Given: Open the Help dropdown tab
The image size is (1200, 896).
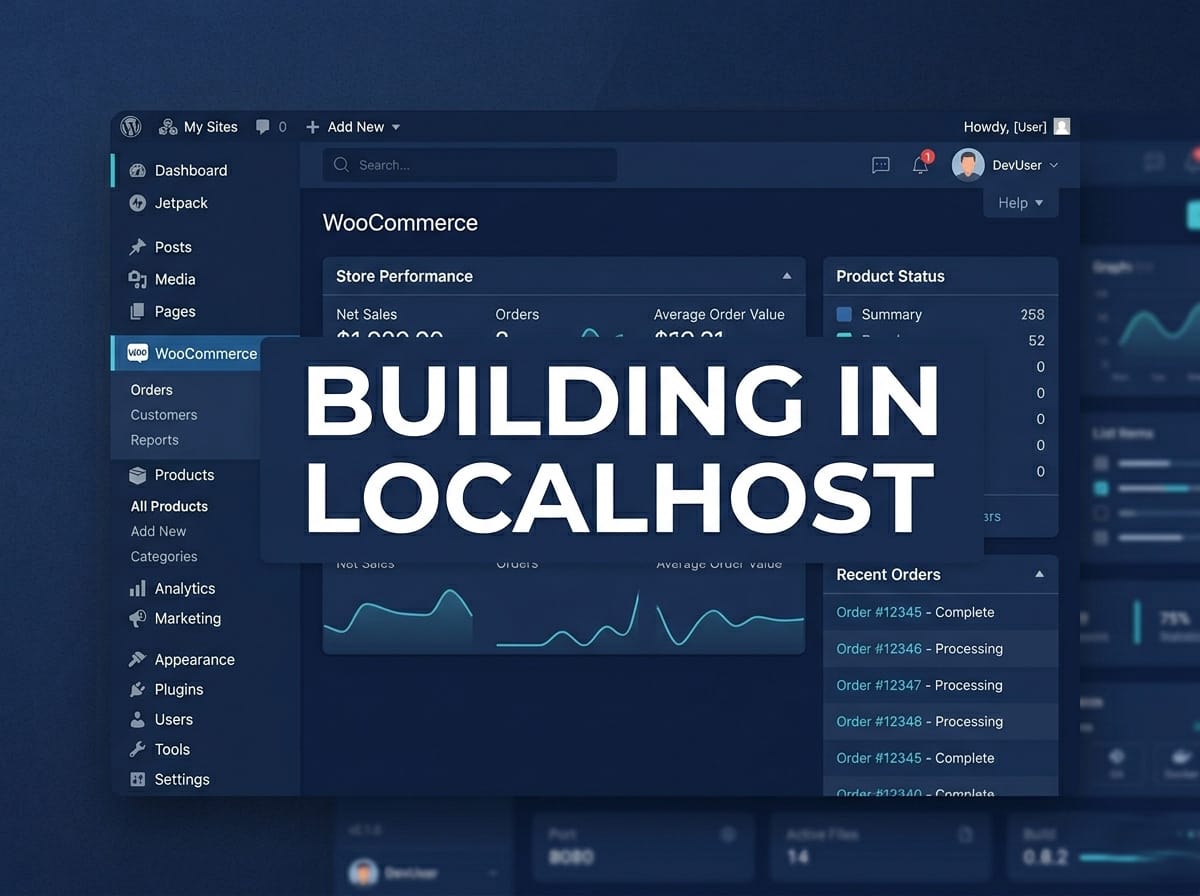Looking at the screenshot, I should click(x=1020, y=202).
